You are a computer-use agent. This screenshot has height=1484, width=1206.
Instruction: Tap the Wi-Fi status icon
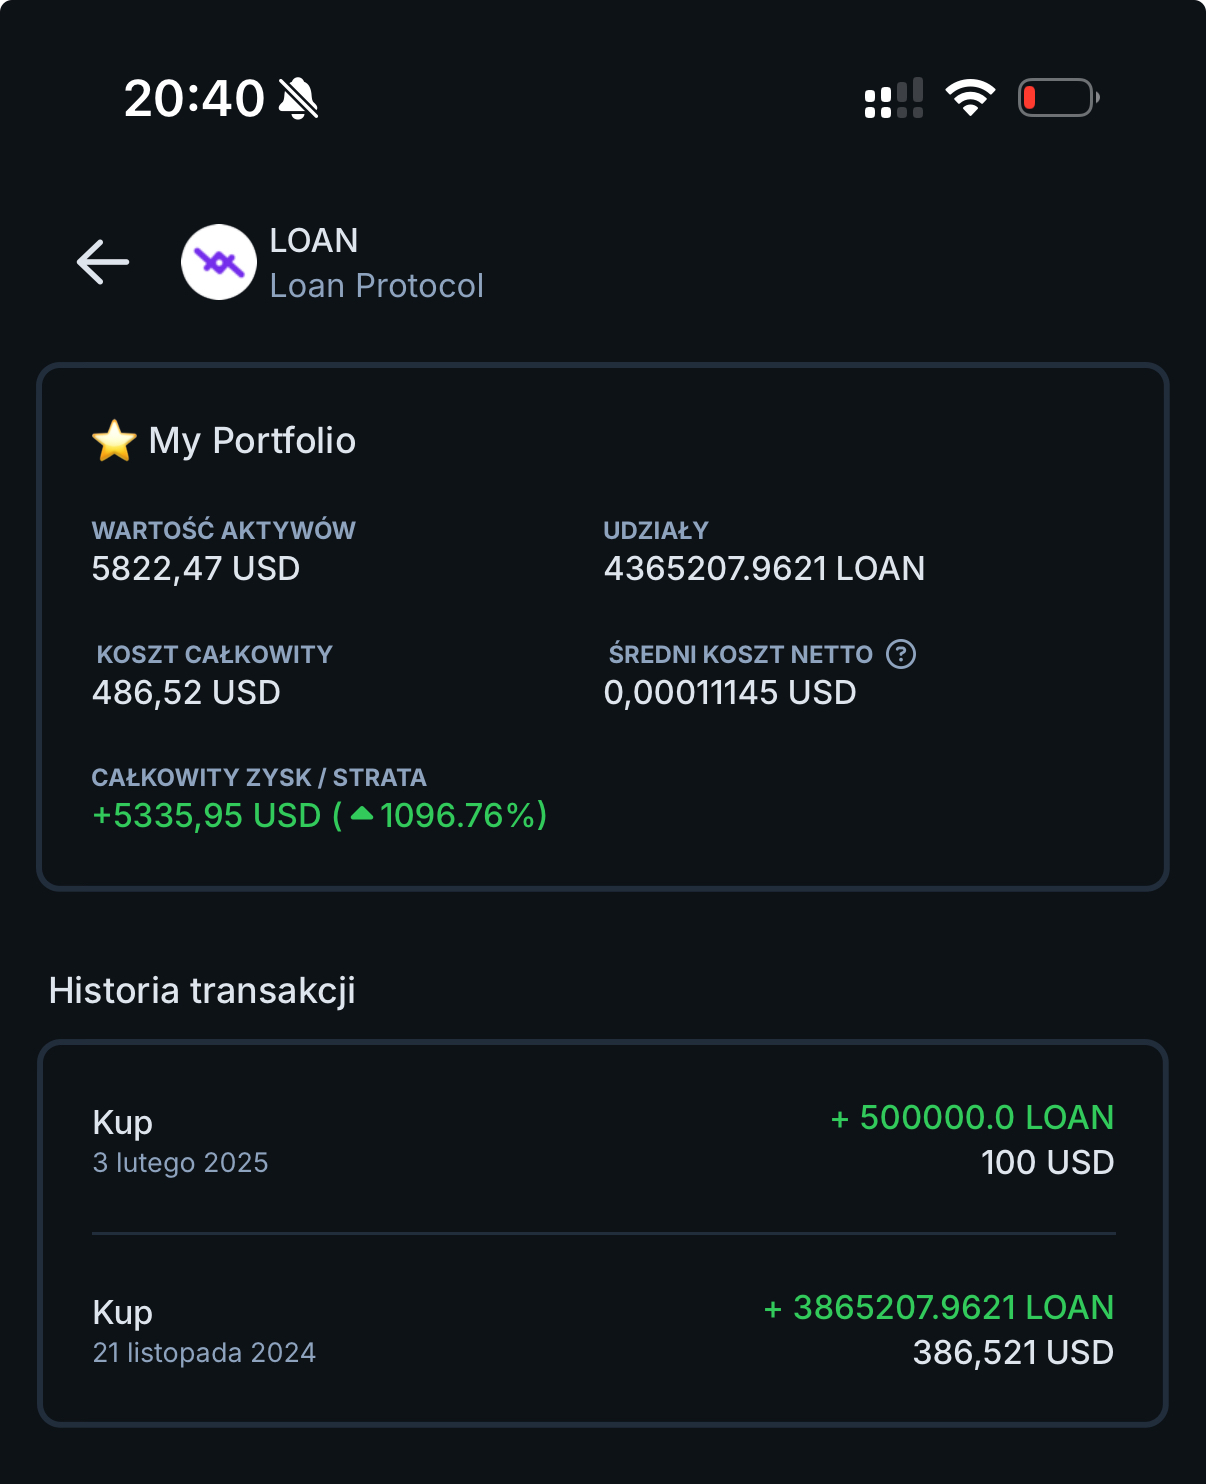pos(970,98)
